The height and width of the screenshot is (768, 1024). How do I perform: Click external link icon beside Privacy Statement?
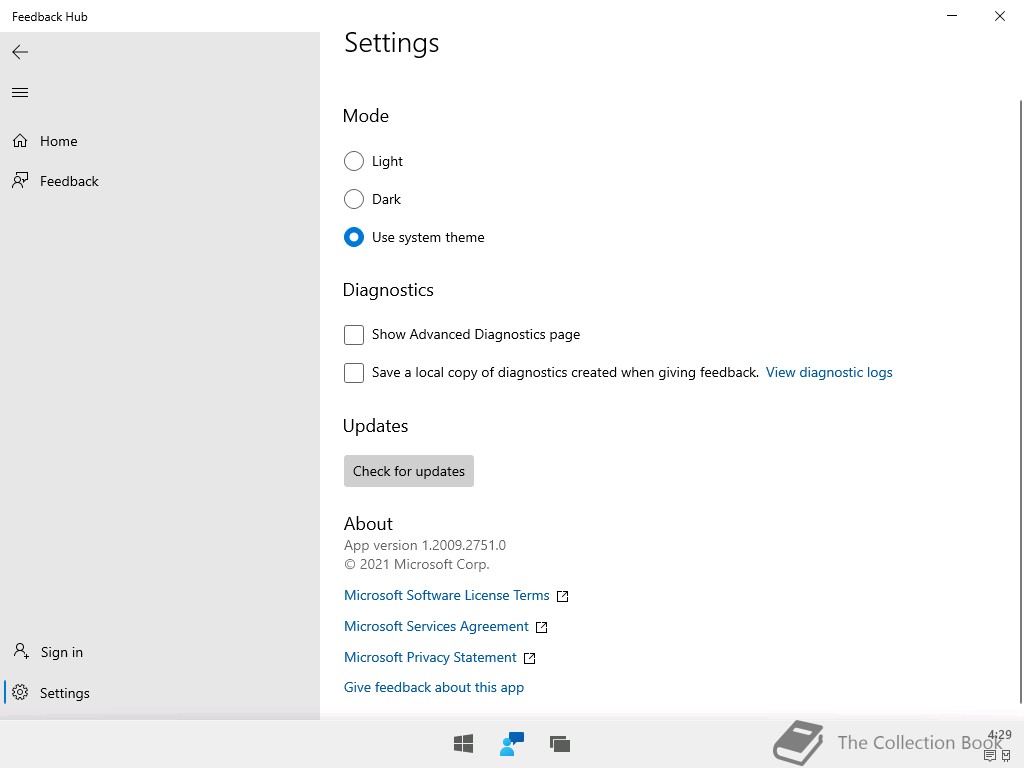pos(530,658)
